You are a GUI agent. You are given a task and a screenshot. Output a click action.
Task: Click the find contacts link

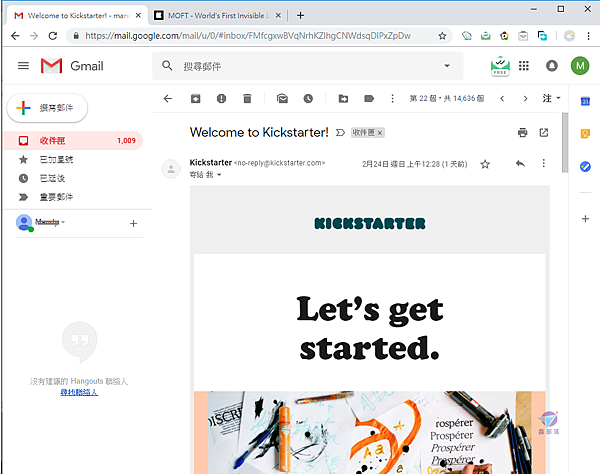(79, 392)
